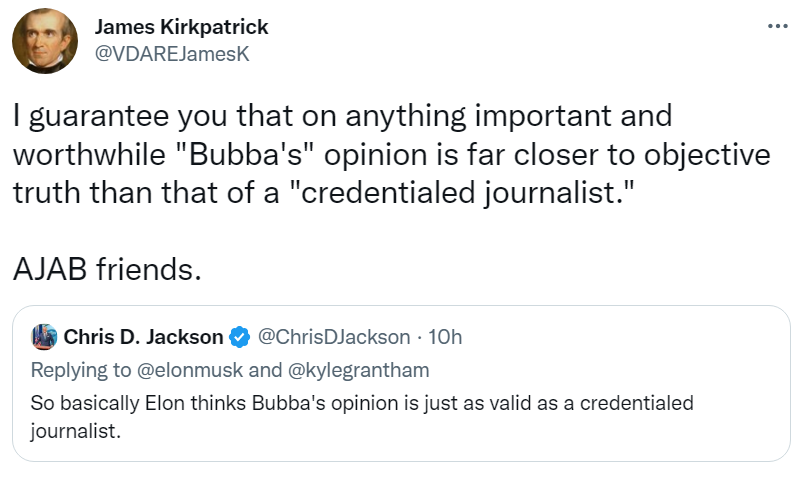The width and height of the screenshot is (804, 482).
Task: Click the blue verified badge
Action: pos(239,337)
